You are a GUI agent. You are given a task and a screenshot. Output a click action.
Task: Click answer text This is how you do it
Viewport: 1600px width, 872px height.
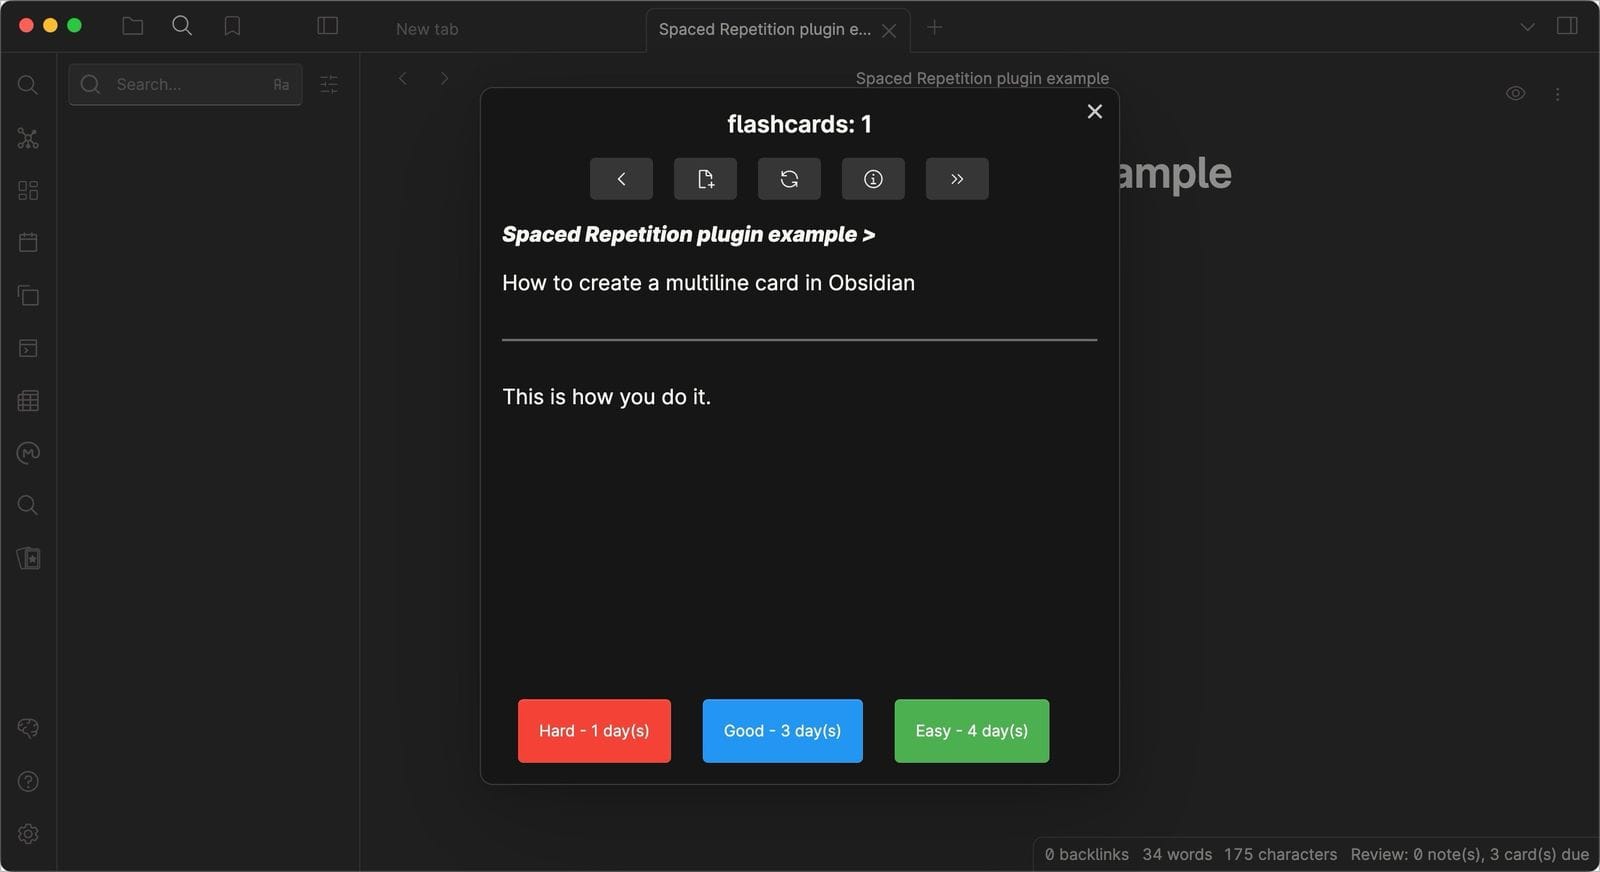pyautogui.click(x=606, y=397)
